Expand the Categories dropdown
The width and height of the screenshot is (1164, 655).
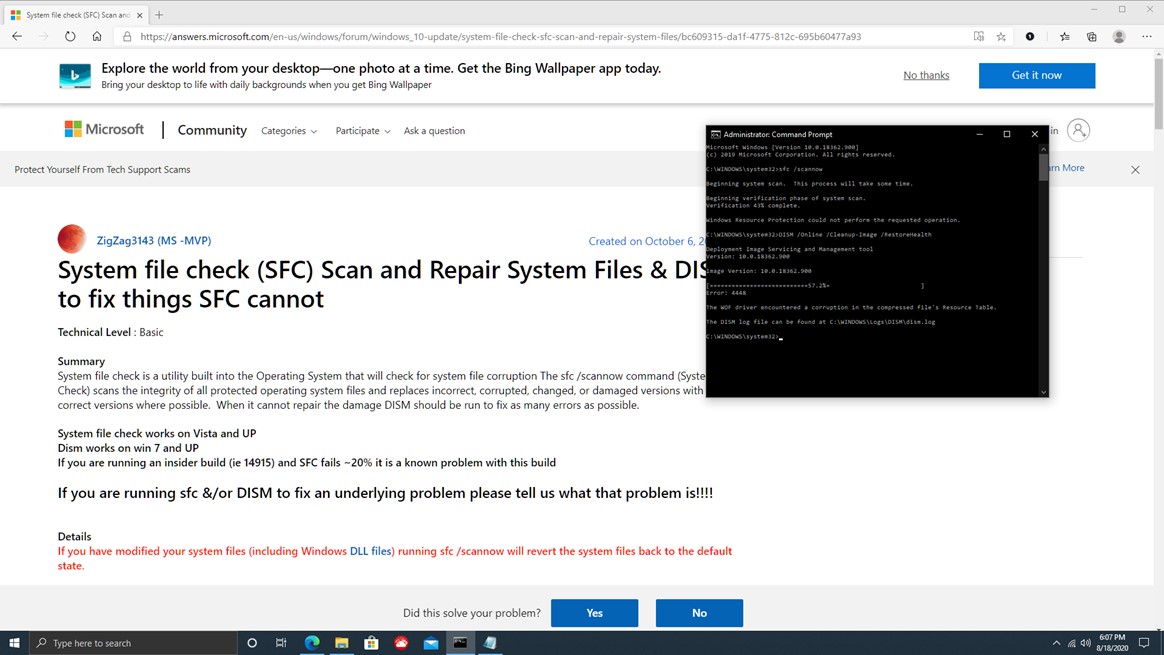pyautogui.click(x=289, y=131)
